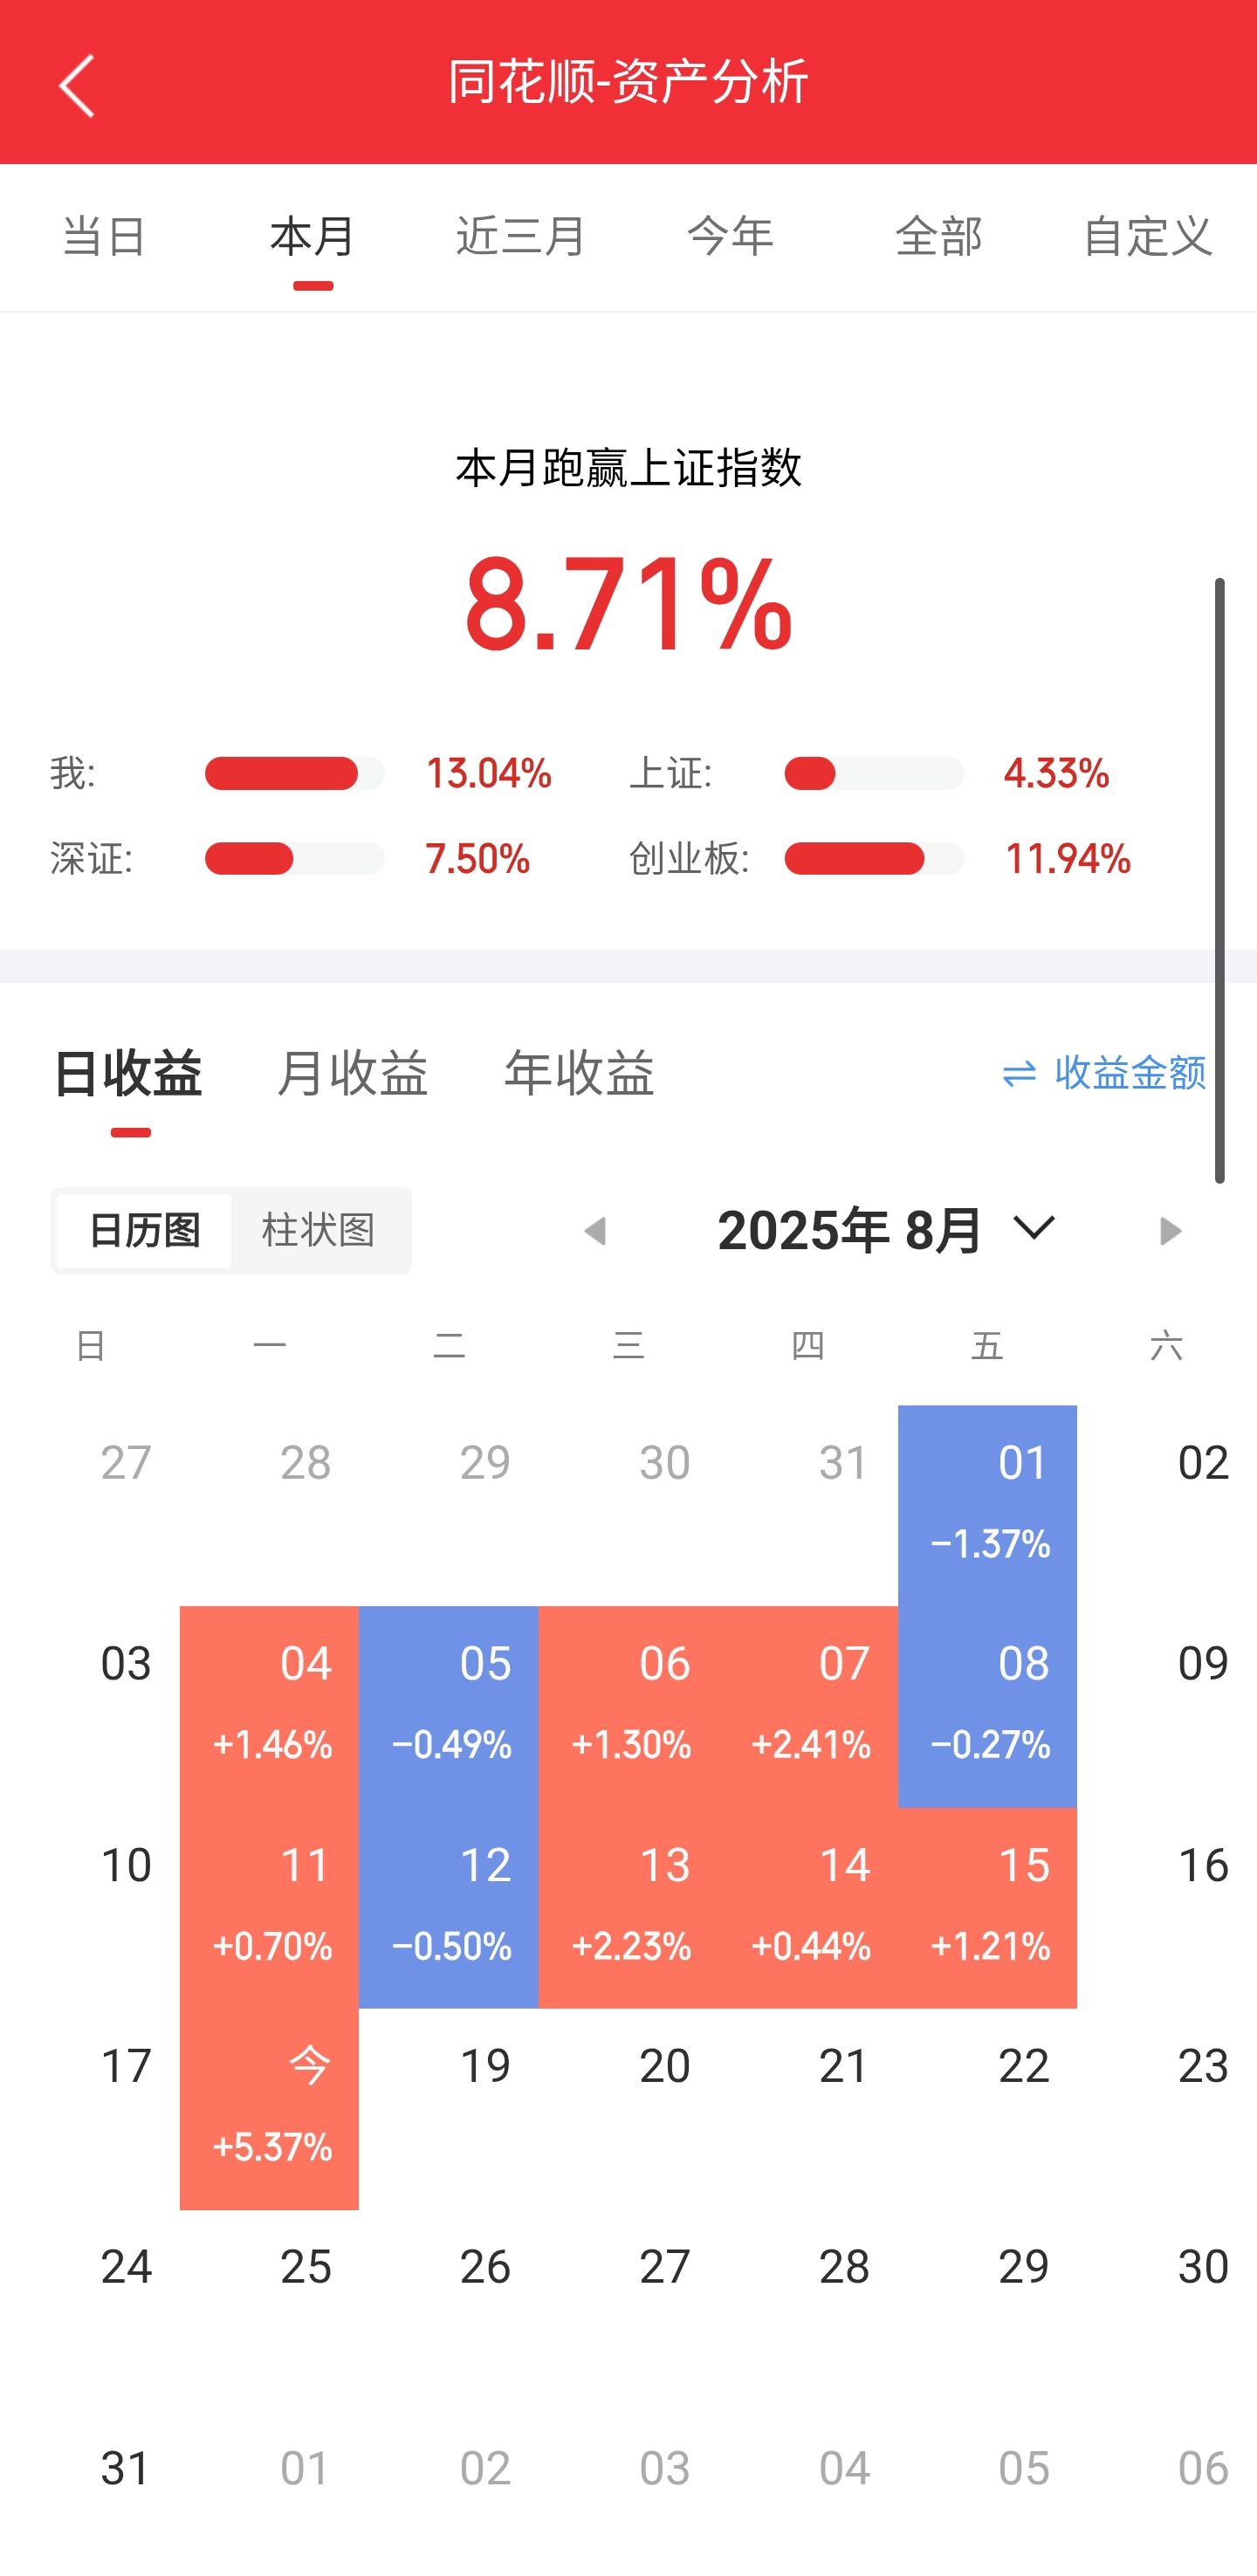Go to next month arrow

(x=1170, y=1230)
